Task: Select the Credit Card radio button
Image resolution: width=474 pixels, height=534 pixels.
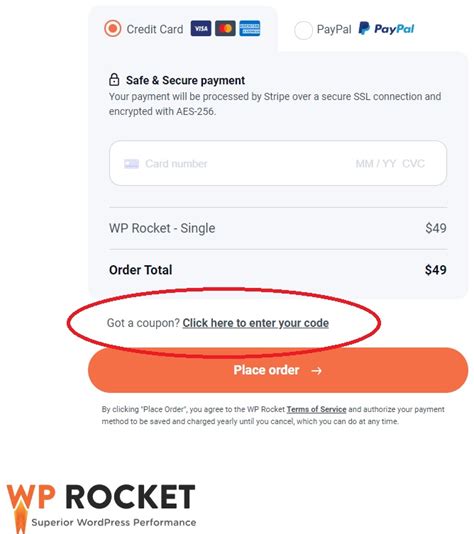Action: 113,29
